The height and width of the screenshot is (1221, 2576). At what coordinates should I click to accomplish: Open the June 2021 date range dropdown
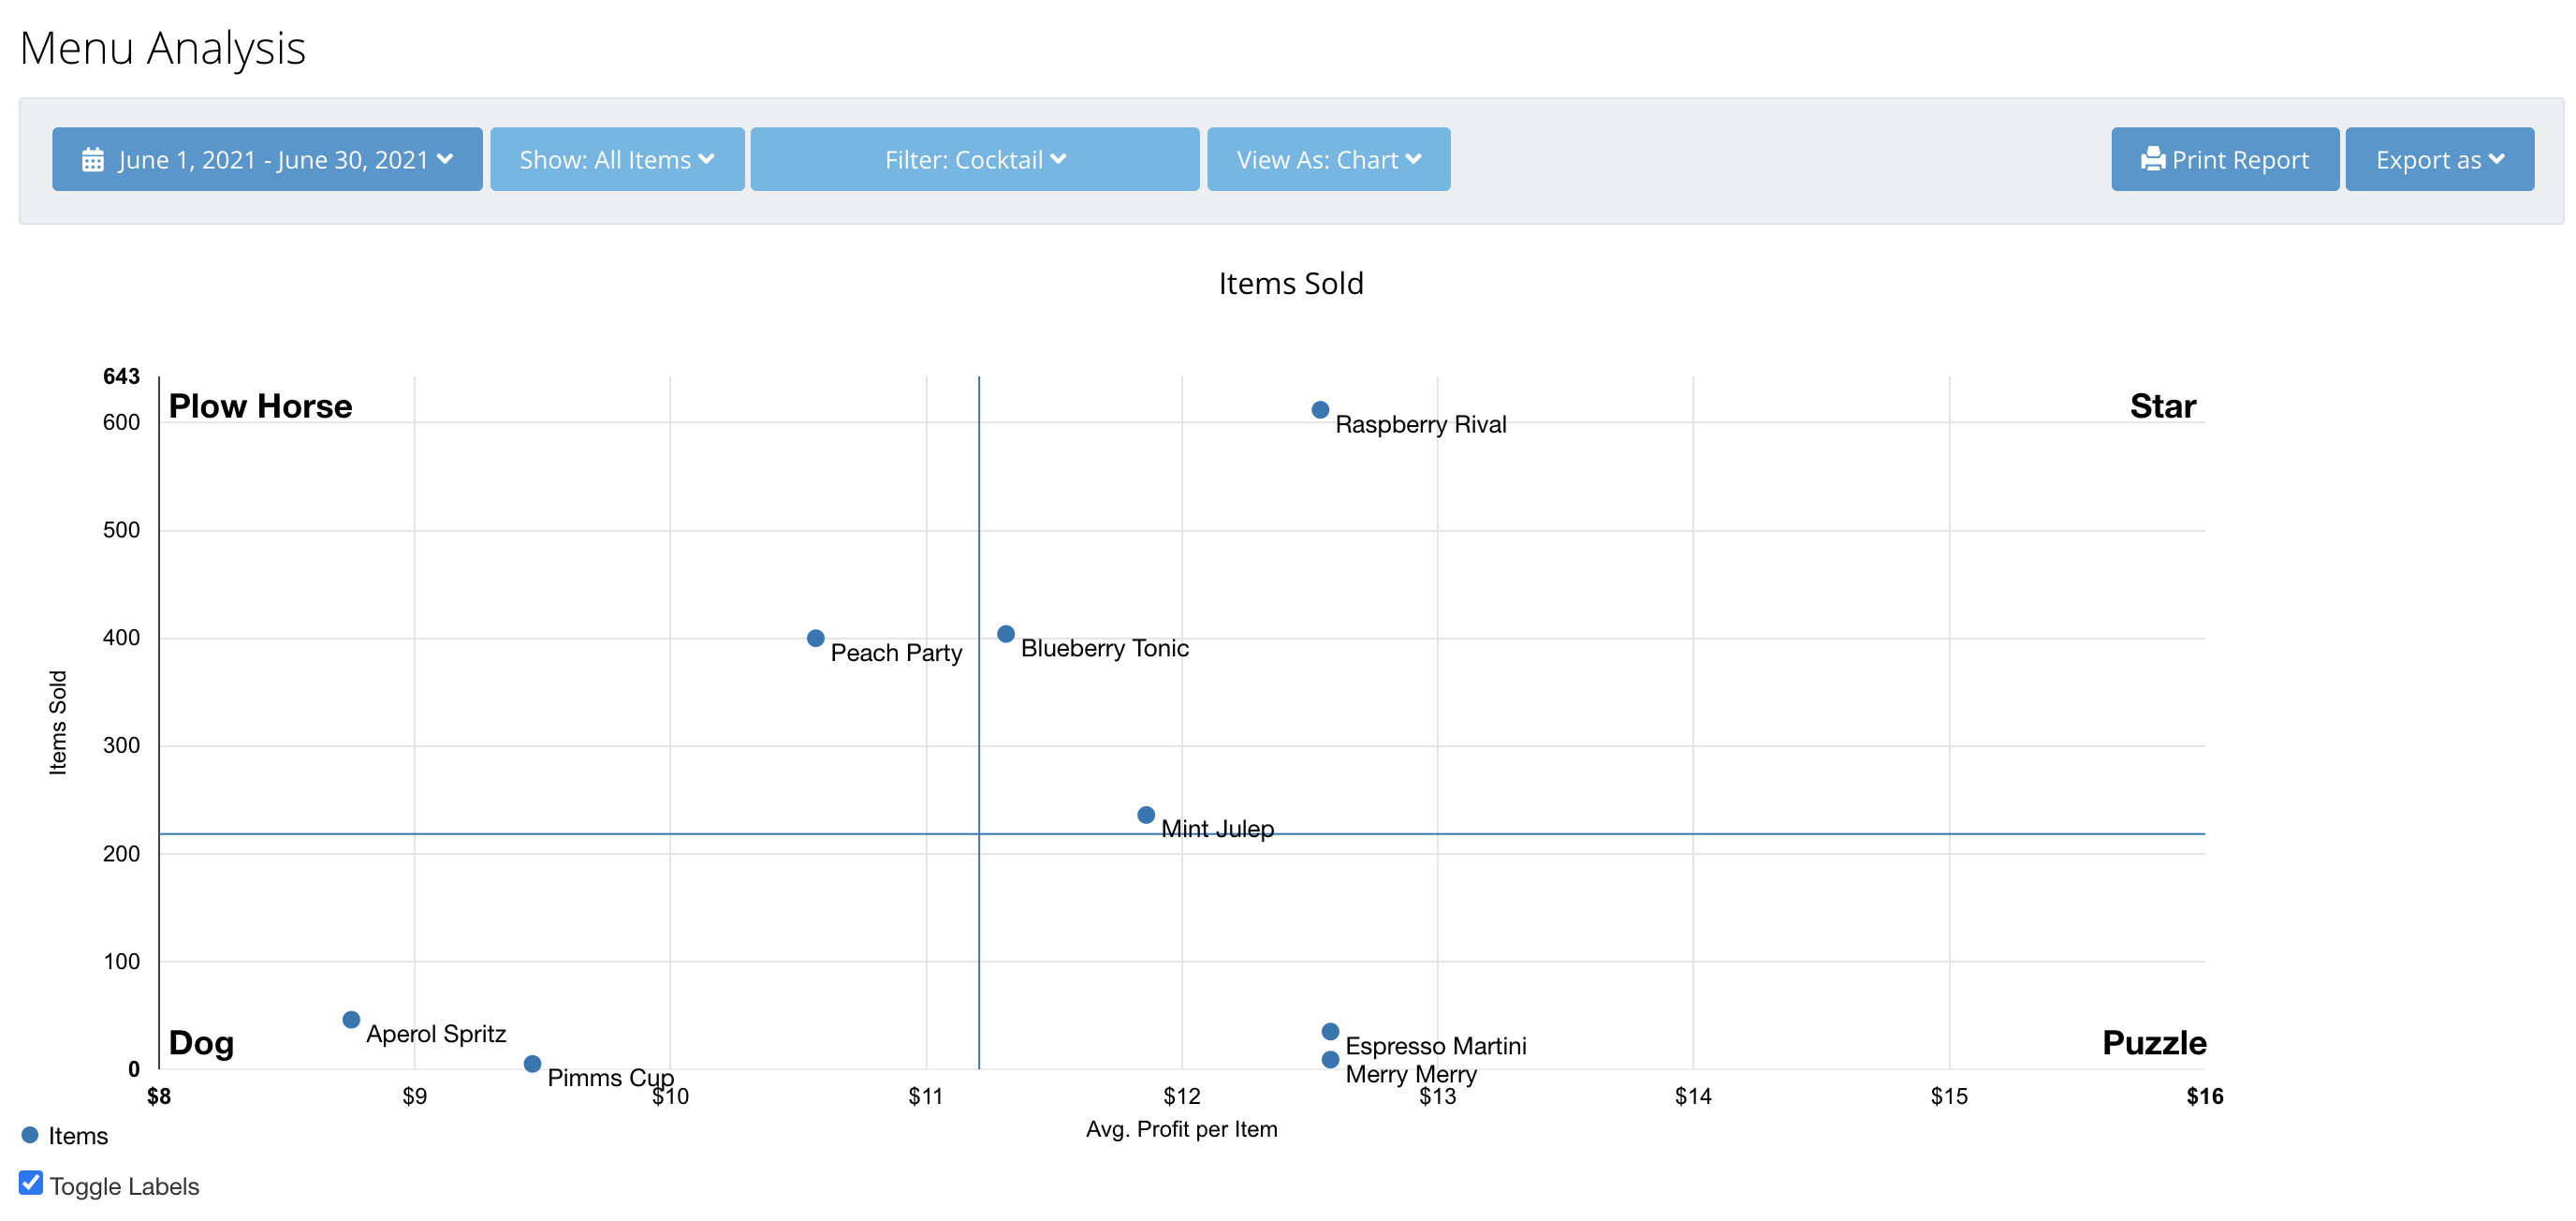pyautogui.click(x=267, y=160)
